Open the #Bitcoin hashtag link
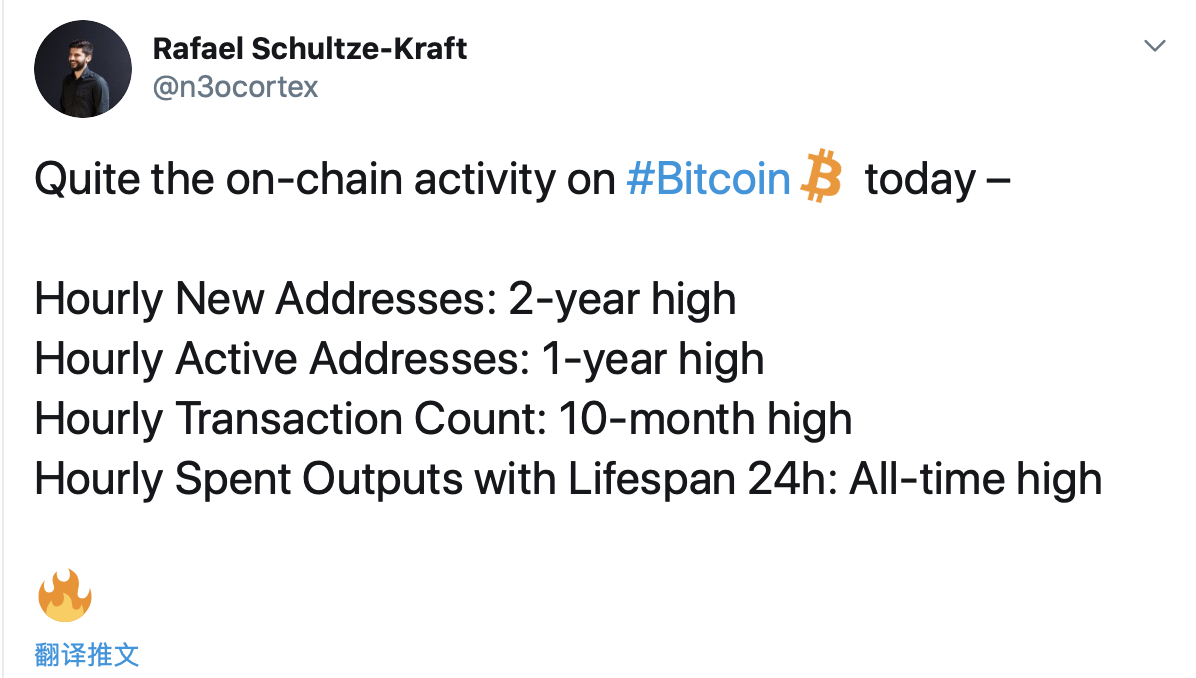The image size is (1196, 678). pyautogui.click(x=709, y=179)
